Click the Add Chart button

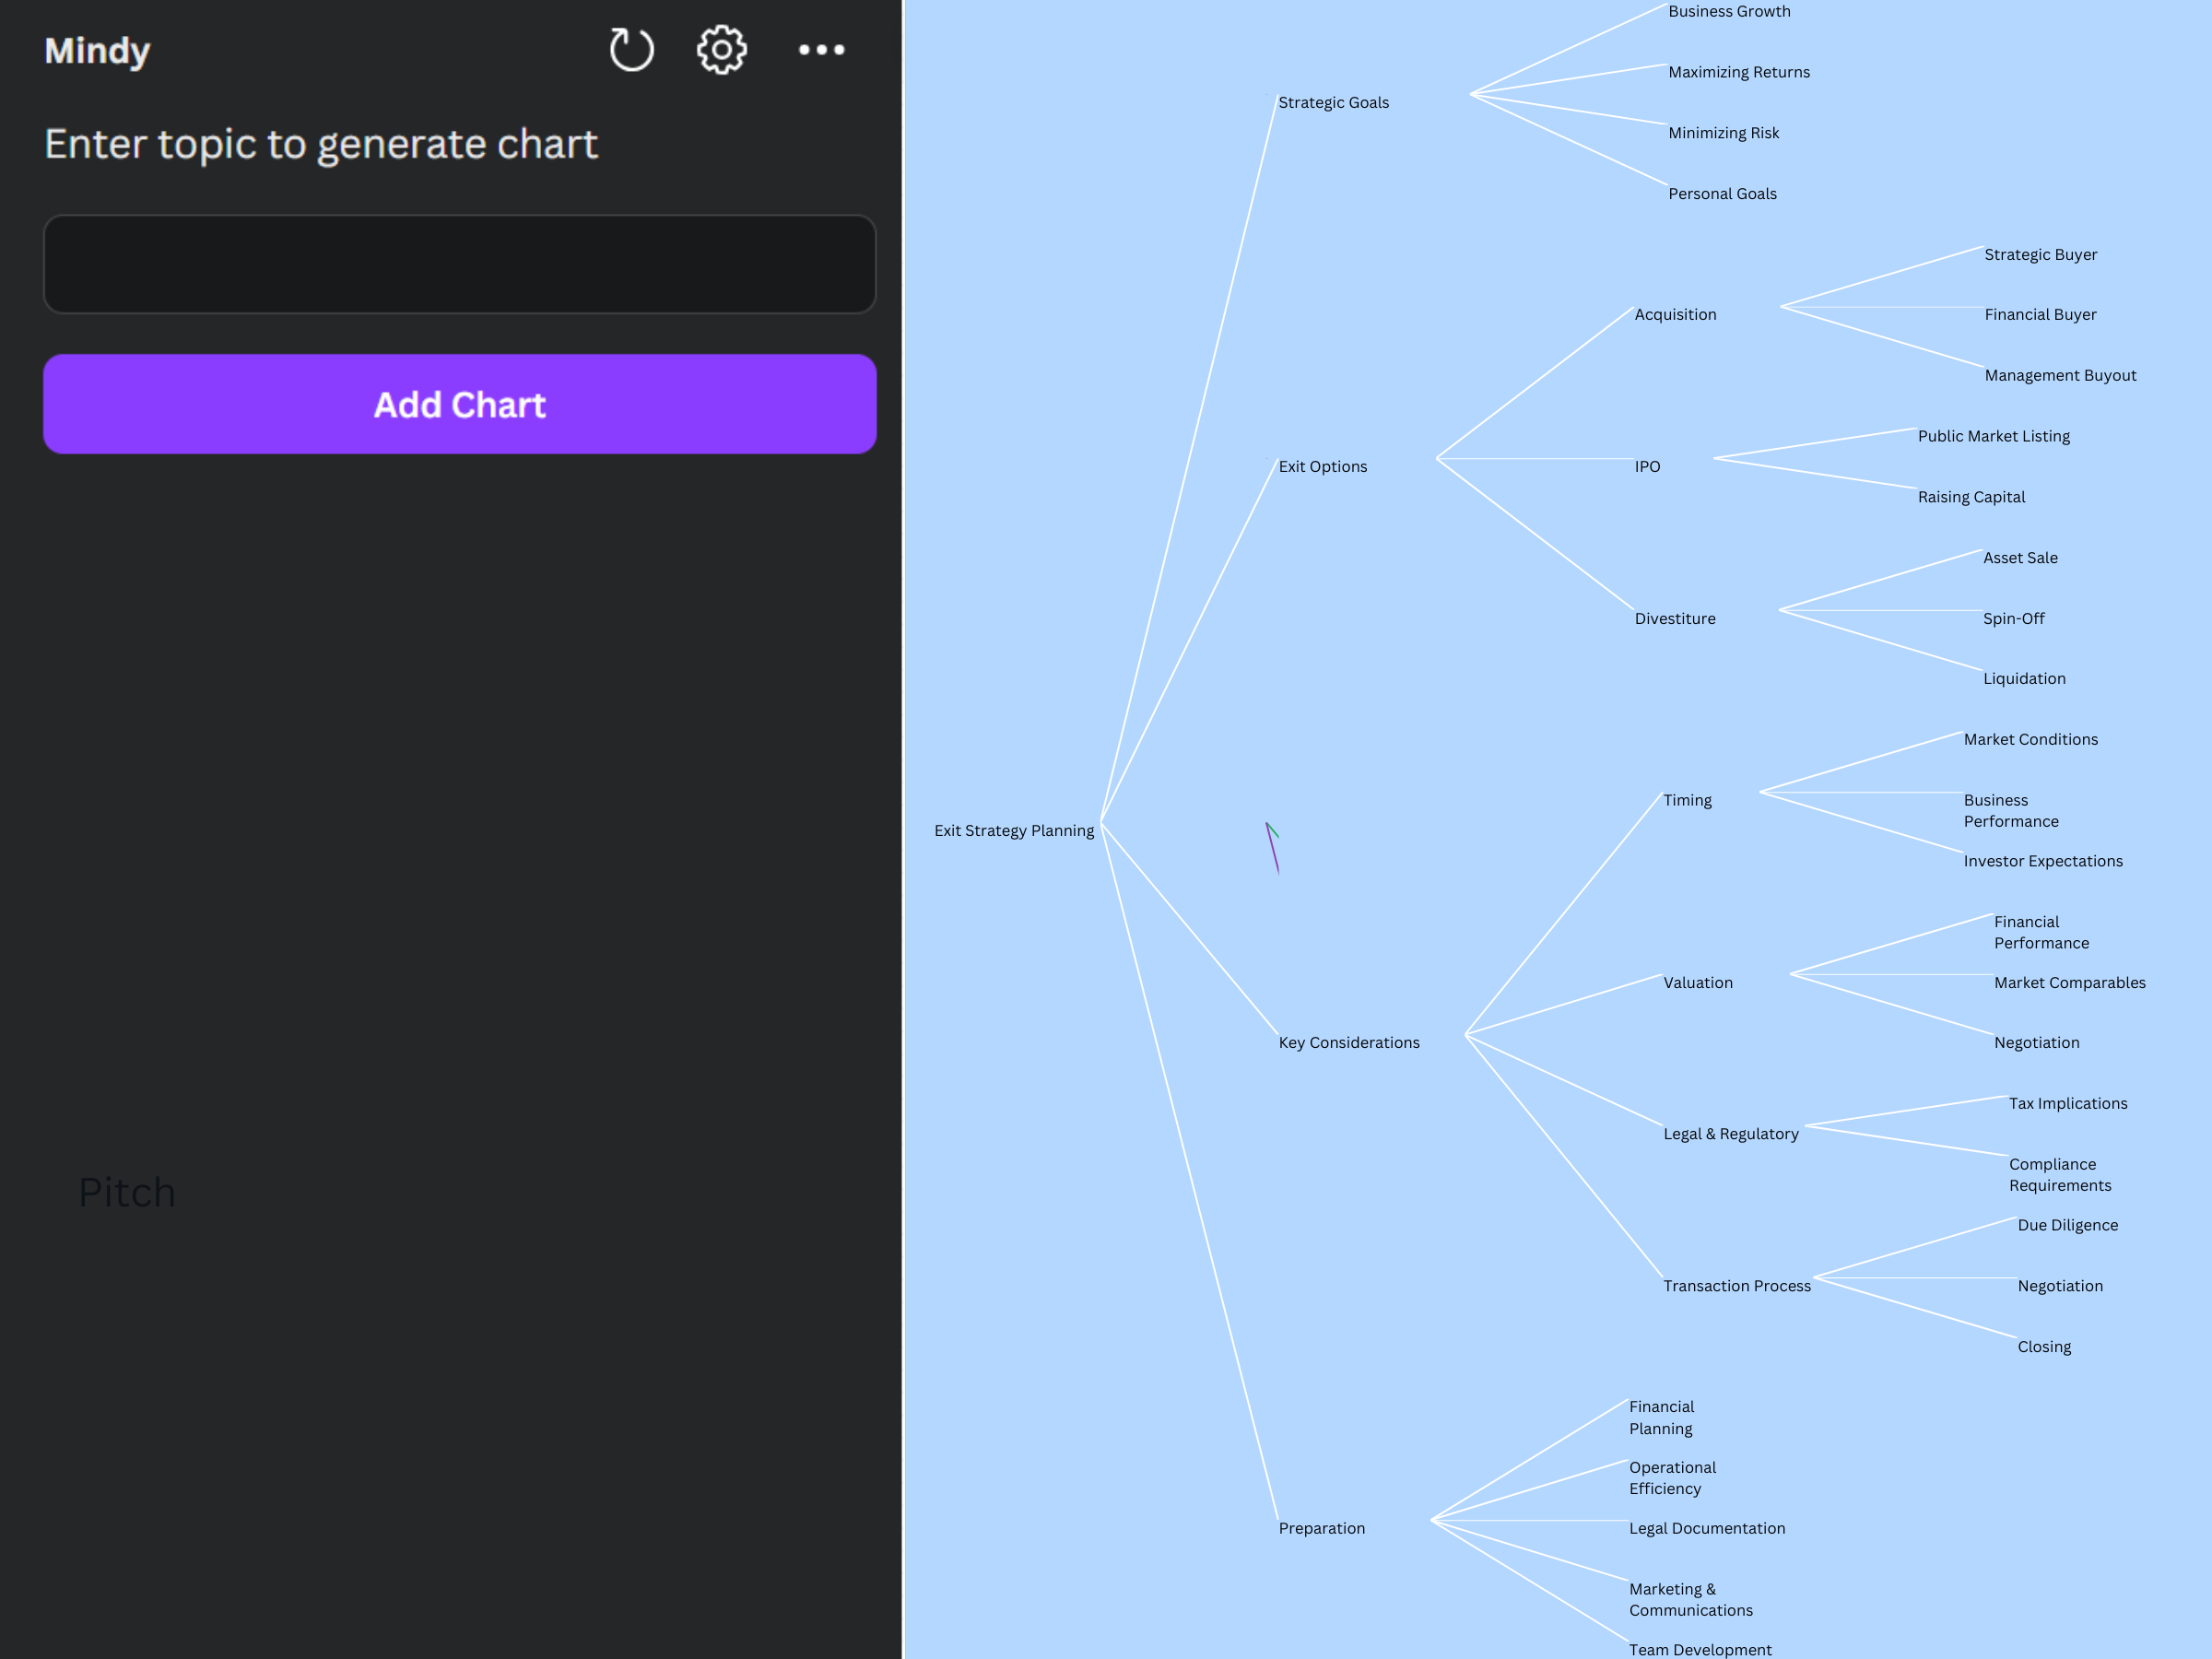[460, 404]
